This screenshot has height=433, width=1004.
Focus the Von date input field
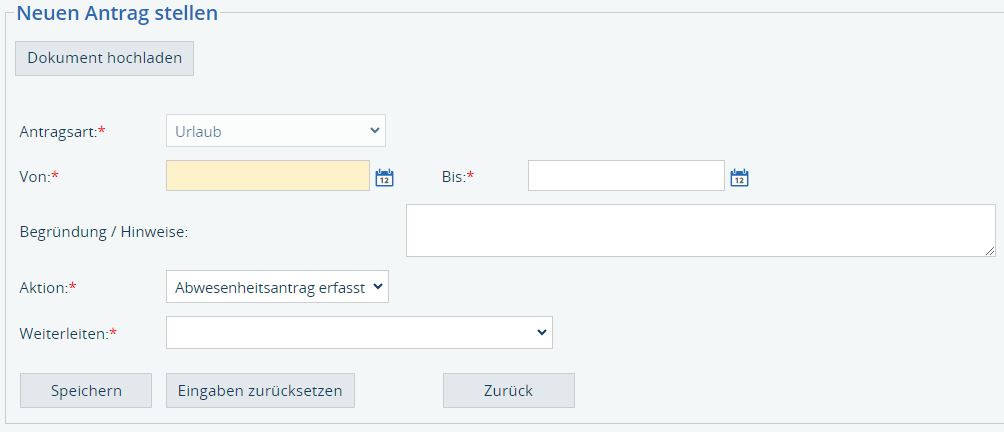coord(268,176)
